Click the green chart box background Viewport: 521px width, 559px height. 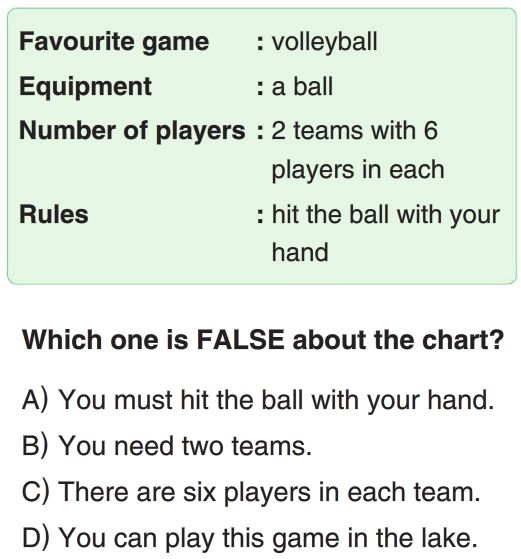click(262, 146)
